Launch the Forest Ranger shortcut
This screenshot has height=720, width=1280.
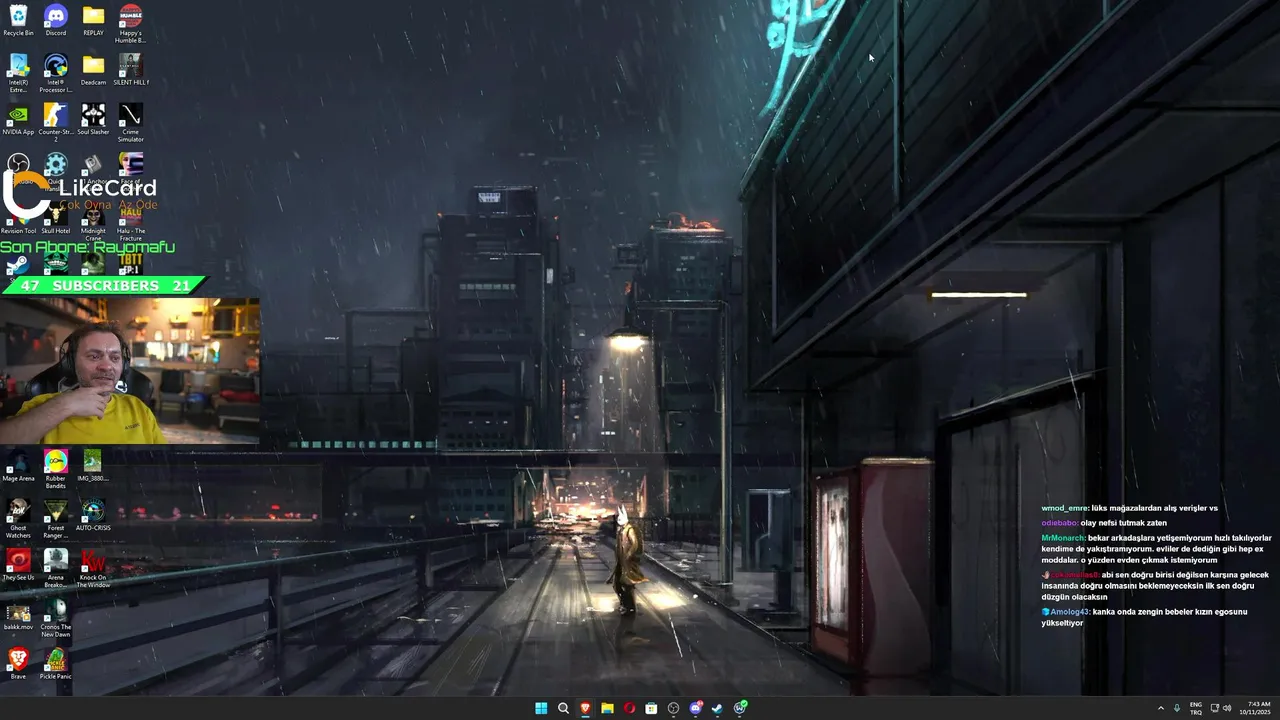pyautogui.click(x=56, y=519)
